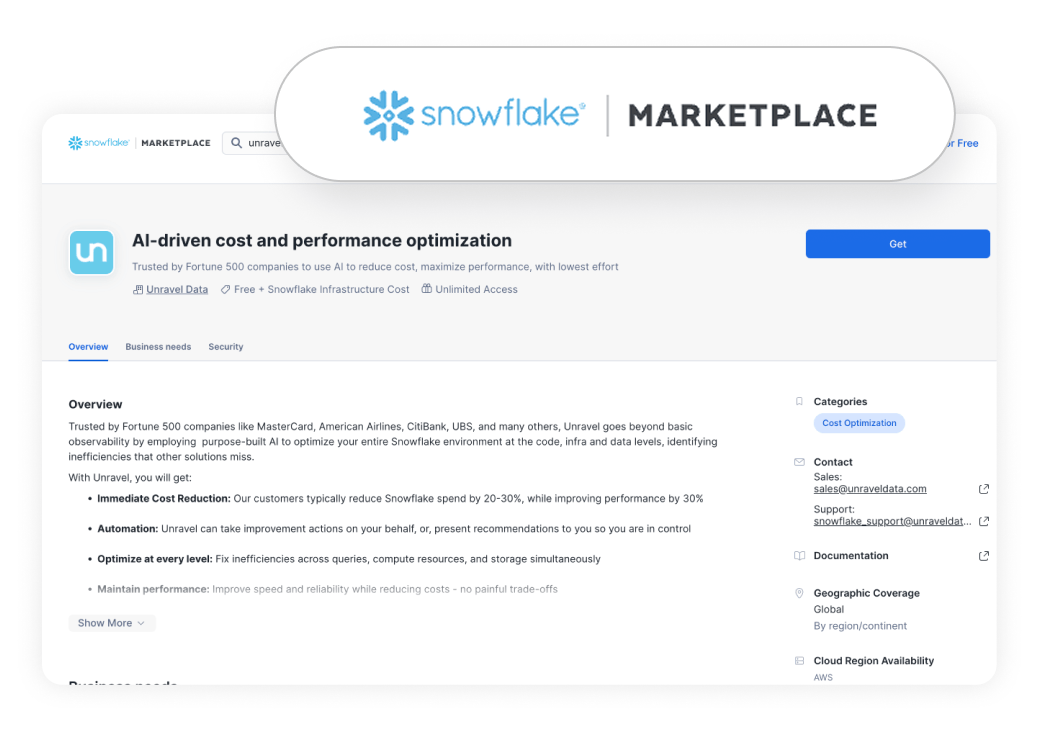1040x730 pixels.
Task: Open the Unravel Data provider link
Action: [177, 290]
